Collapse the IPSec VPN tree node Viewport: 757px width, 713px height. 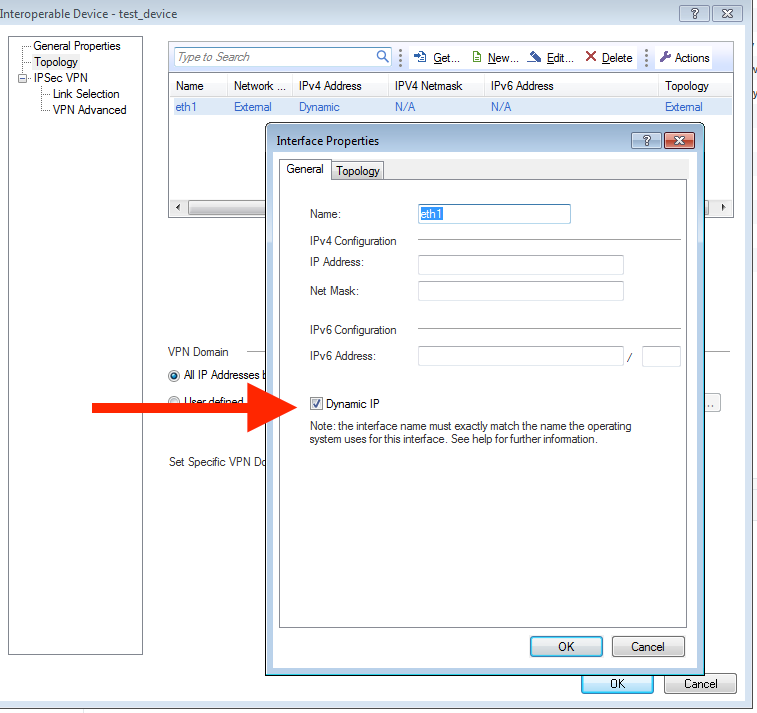point(23,78)
